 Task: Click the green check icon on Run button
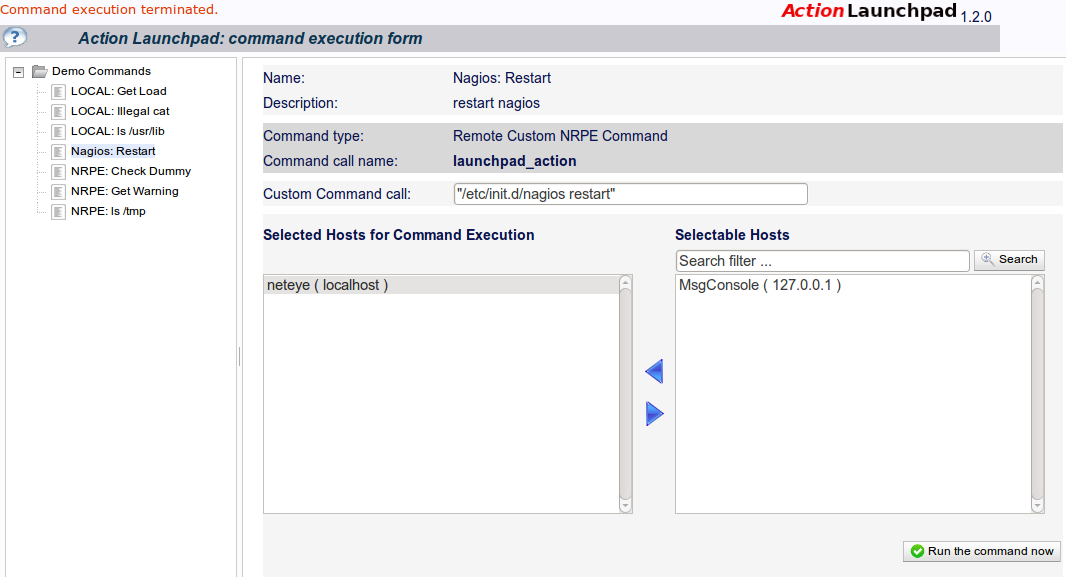[x=917, y=551]
